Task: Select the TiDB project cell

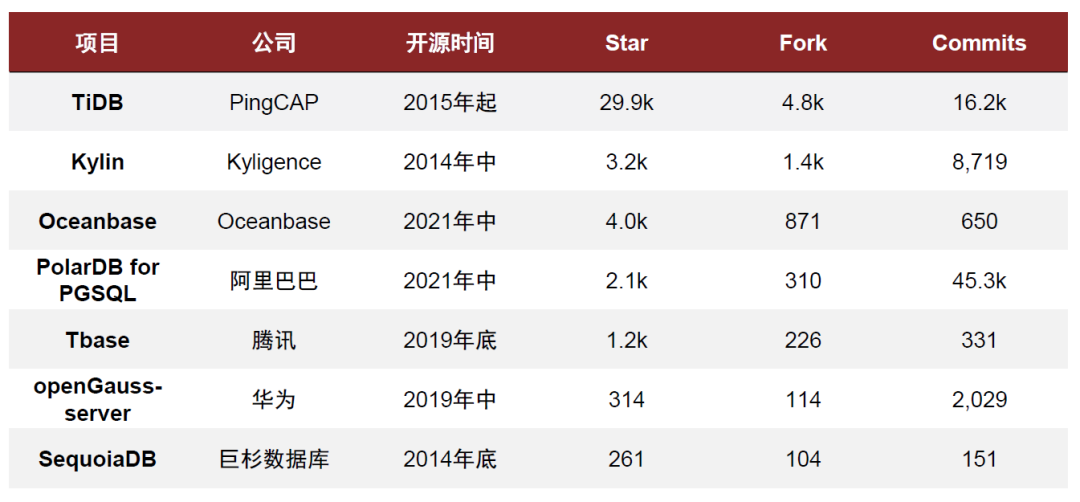Action: (x=97, y=103)
